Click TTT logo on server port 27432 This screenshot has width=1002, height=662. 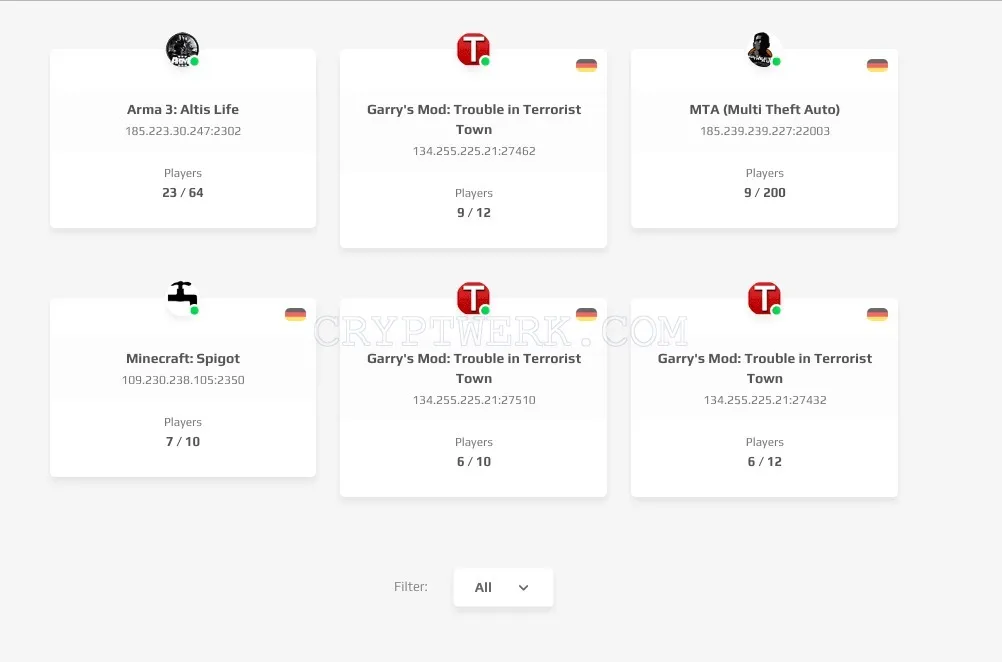[764, 298]
